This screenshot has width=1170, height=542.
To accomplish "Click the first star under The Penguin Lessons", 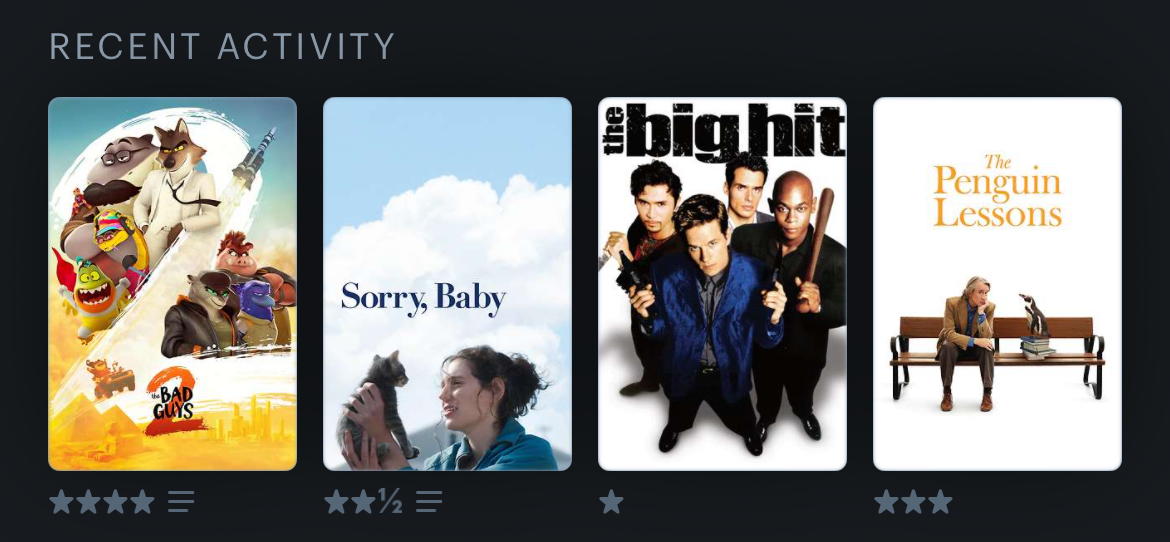I will tap(886, 502).
